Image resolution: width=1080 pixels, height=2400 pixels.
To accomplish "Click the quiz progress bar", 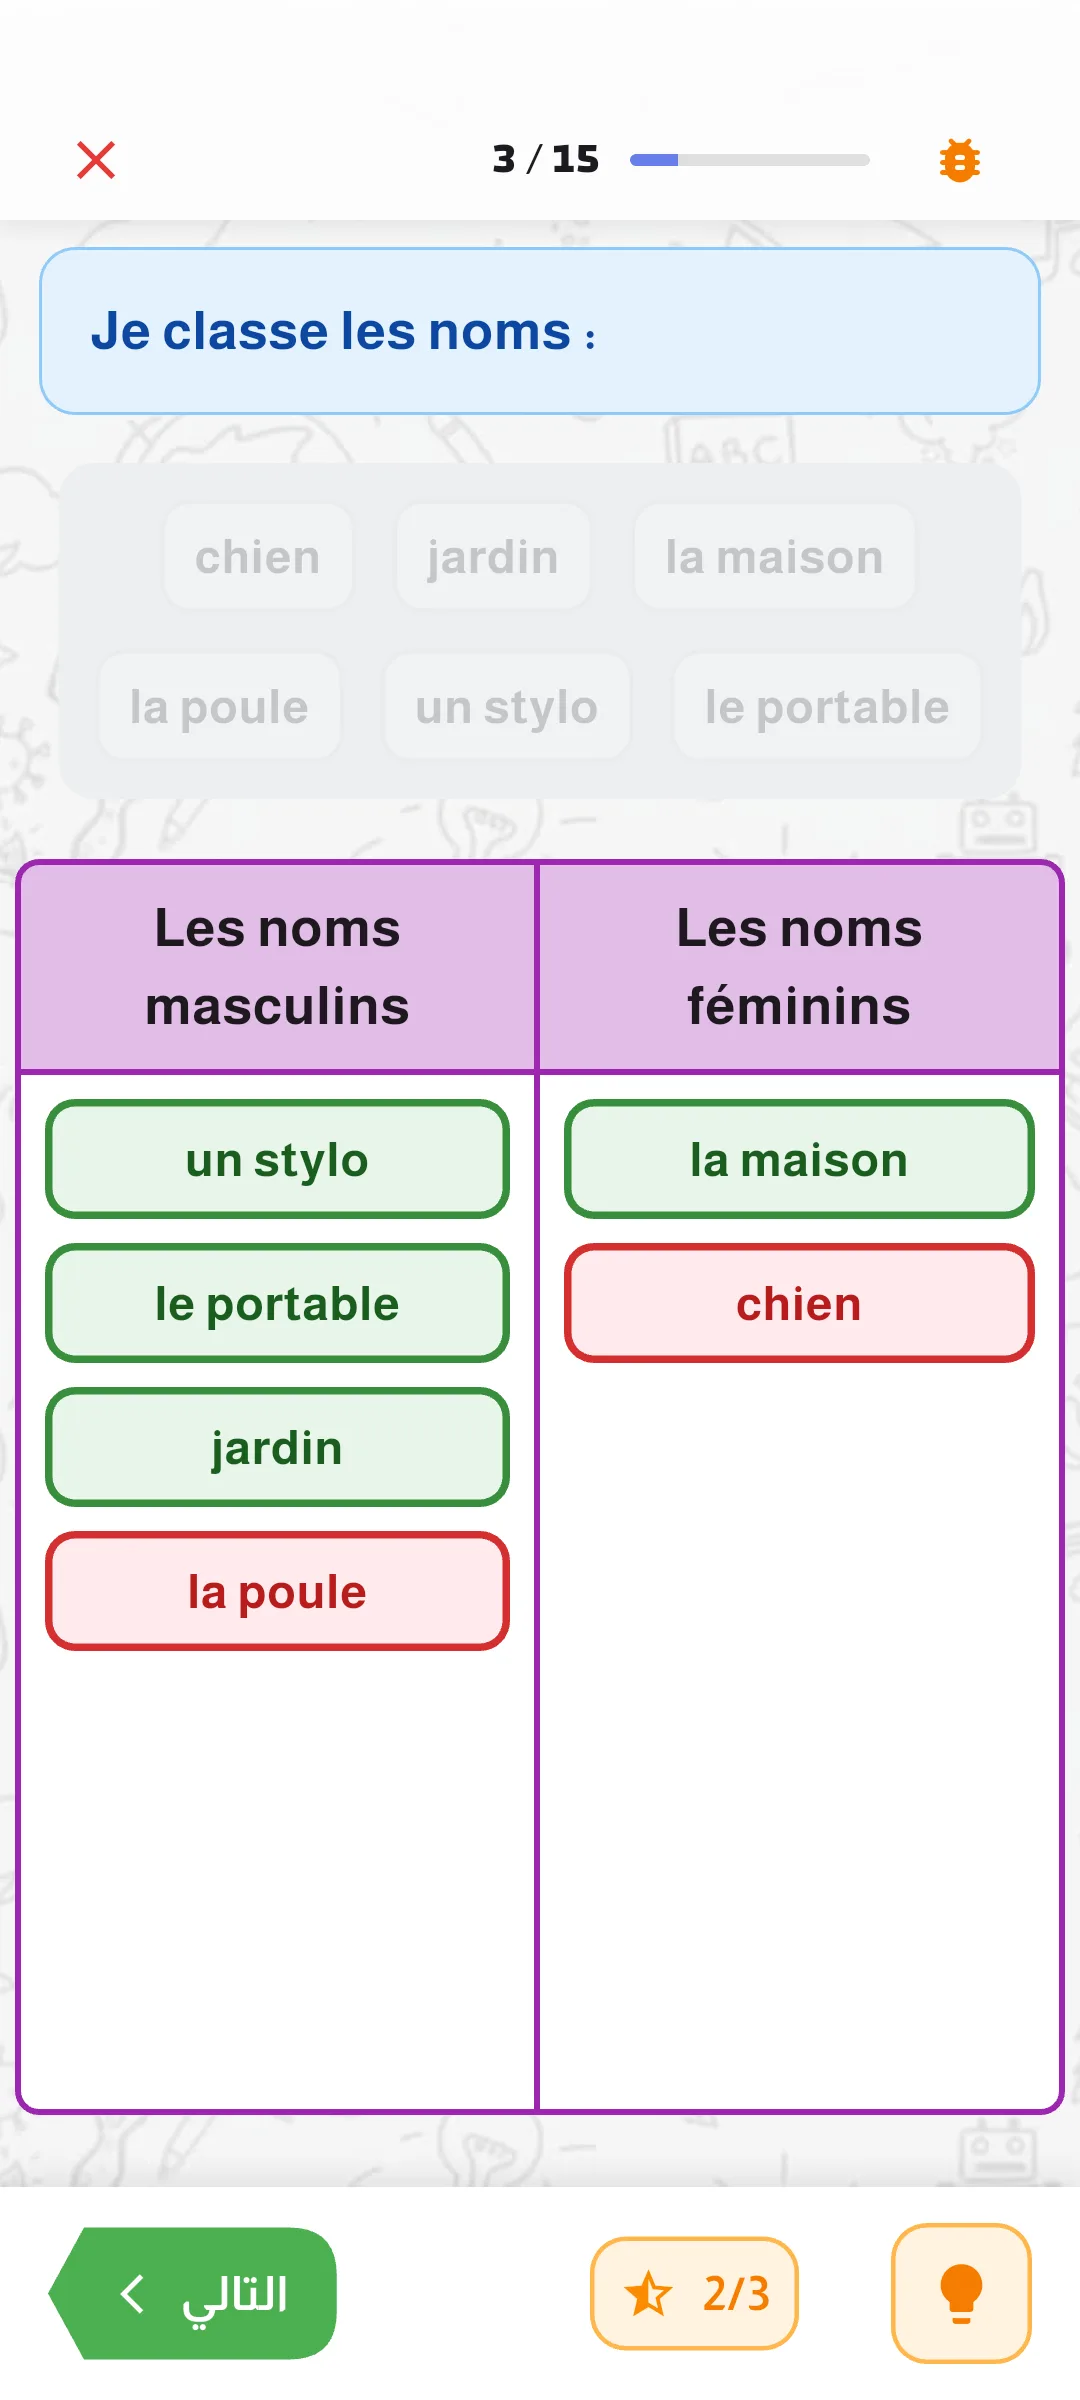I will pyautogui.click(x=749, y=160).
